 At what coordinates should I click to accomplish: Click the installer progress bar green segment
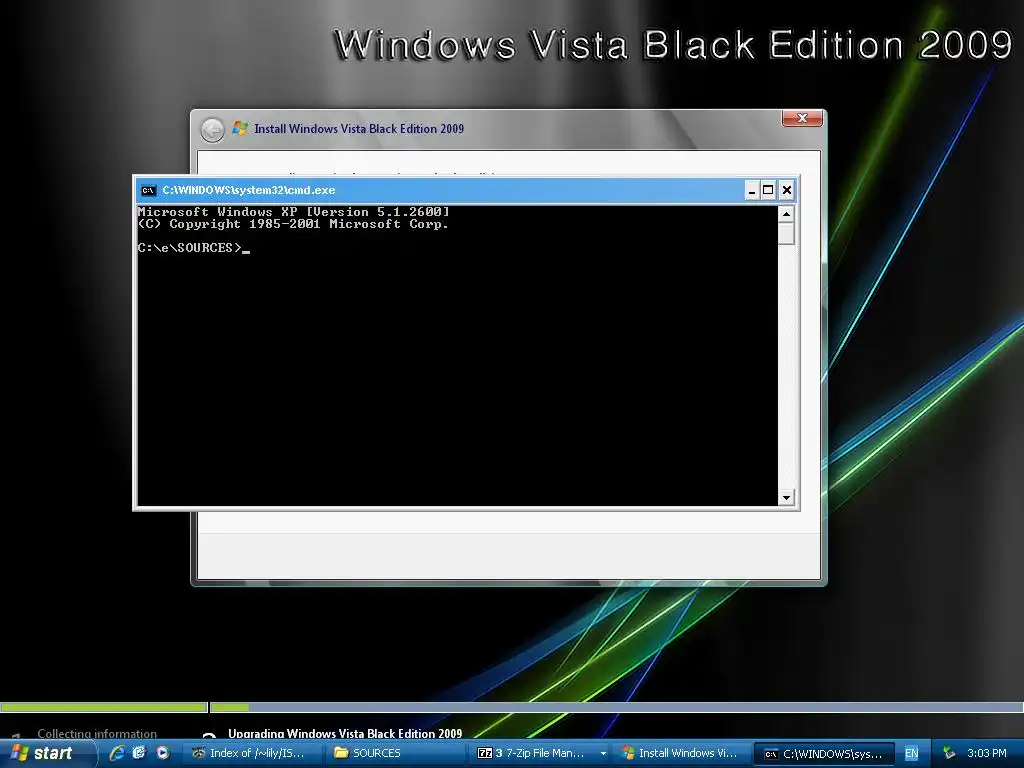pos(103,707)
